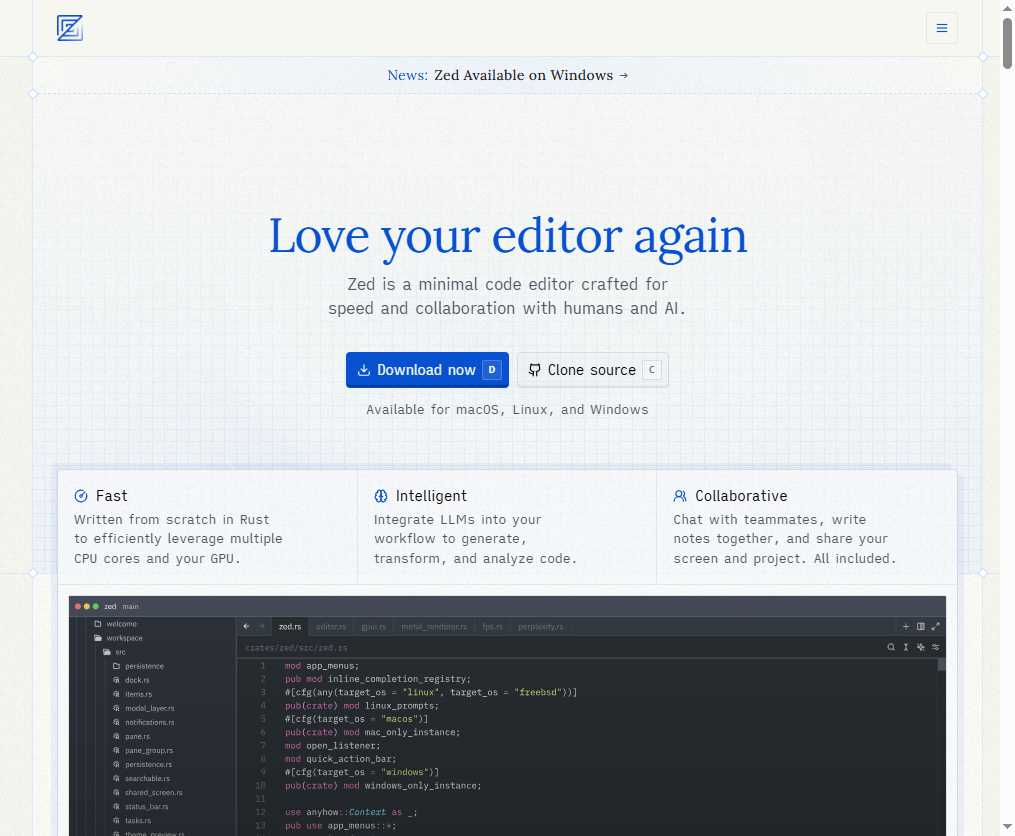The image size is (1015, 836).
Task: Click the plus icon in editor tab bar
Action: pyautogui.click(x=906, y=627)
